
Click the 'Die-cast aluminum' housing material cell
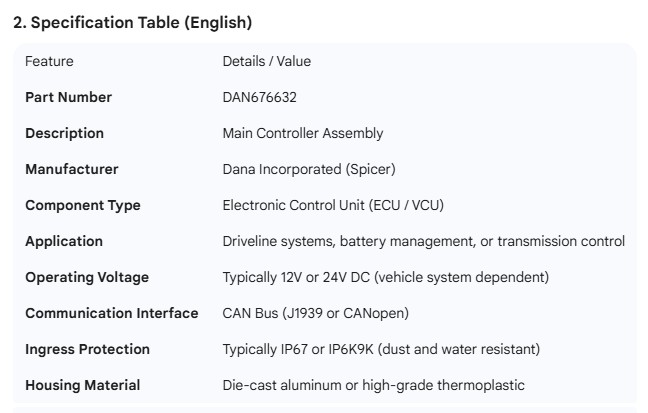coord(373,385)
